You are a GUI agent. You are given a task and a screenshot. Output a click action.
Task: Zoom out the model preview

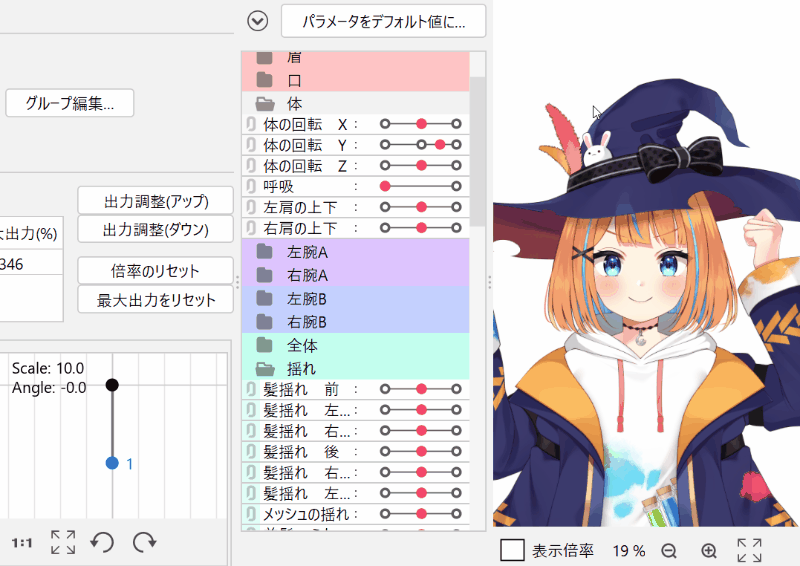669,550
